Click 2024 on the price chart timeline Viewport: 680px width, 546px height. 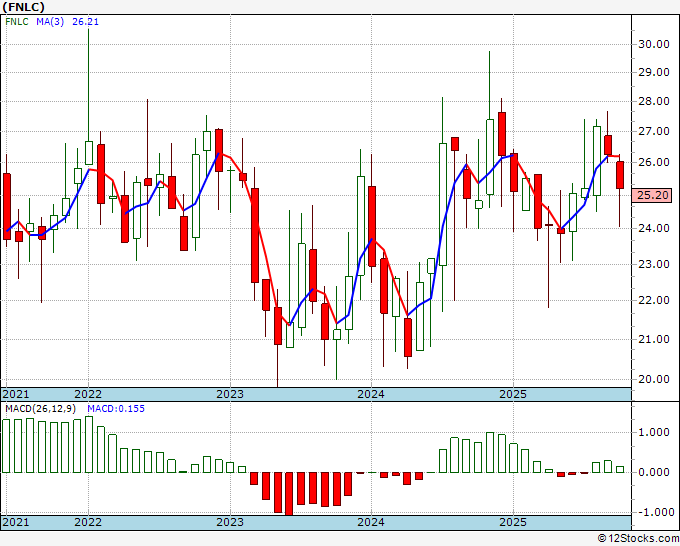371,394
